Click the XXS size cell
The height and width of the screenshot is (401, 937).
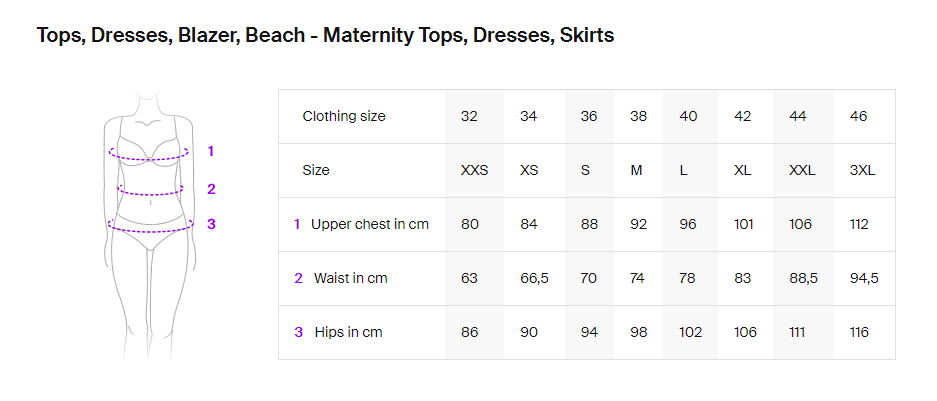[474, 170]
